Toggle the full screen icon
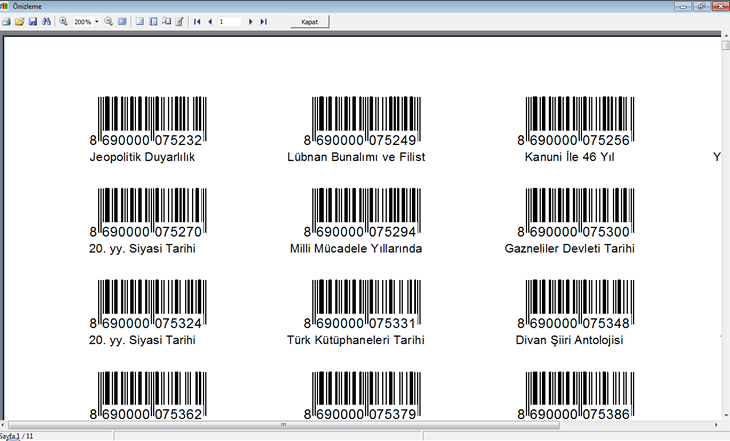This screenshot has height=441, width=730. (122, 21)
